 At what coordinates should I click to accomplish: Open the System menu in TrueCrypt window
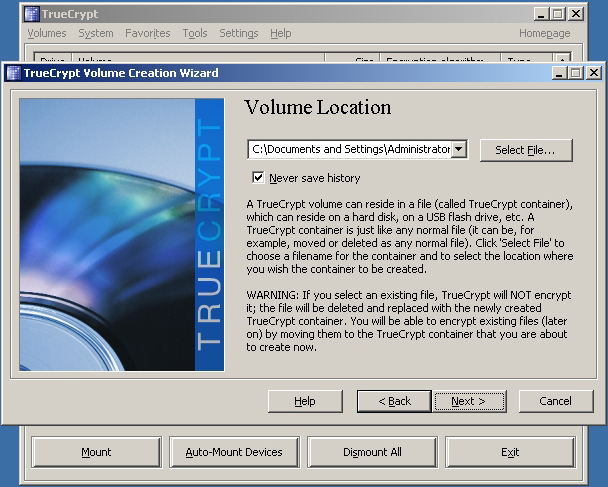[x=96, y=33]
